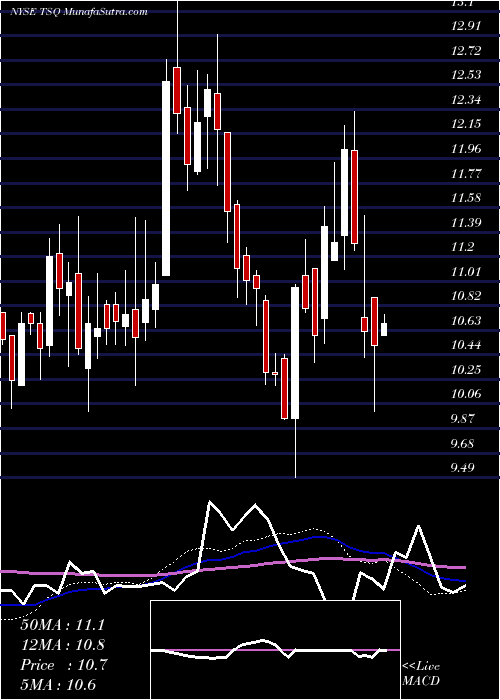The width and height of the screenshot is (500, 700).
Task: Click the 12.15 price axis label
Action: tap(466, 124)
